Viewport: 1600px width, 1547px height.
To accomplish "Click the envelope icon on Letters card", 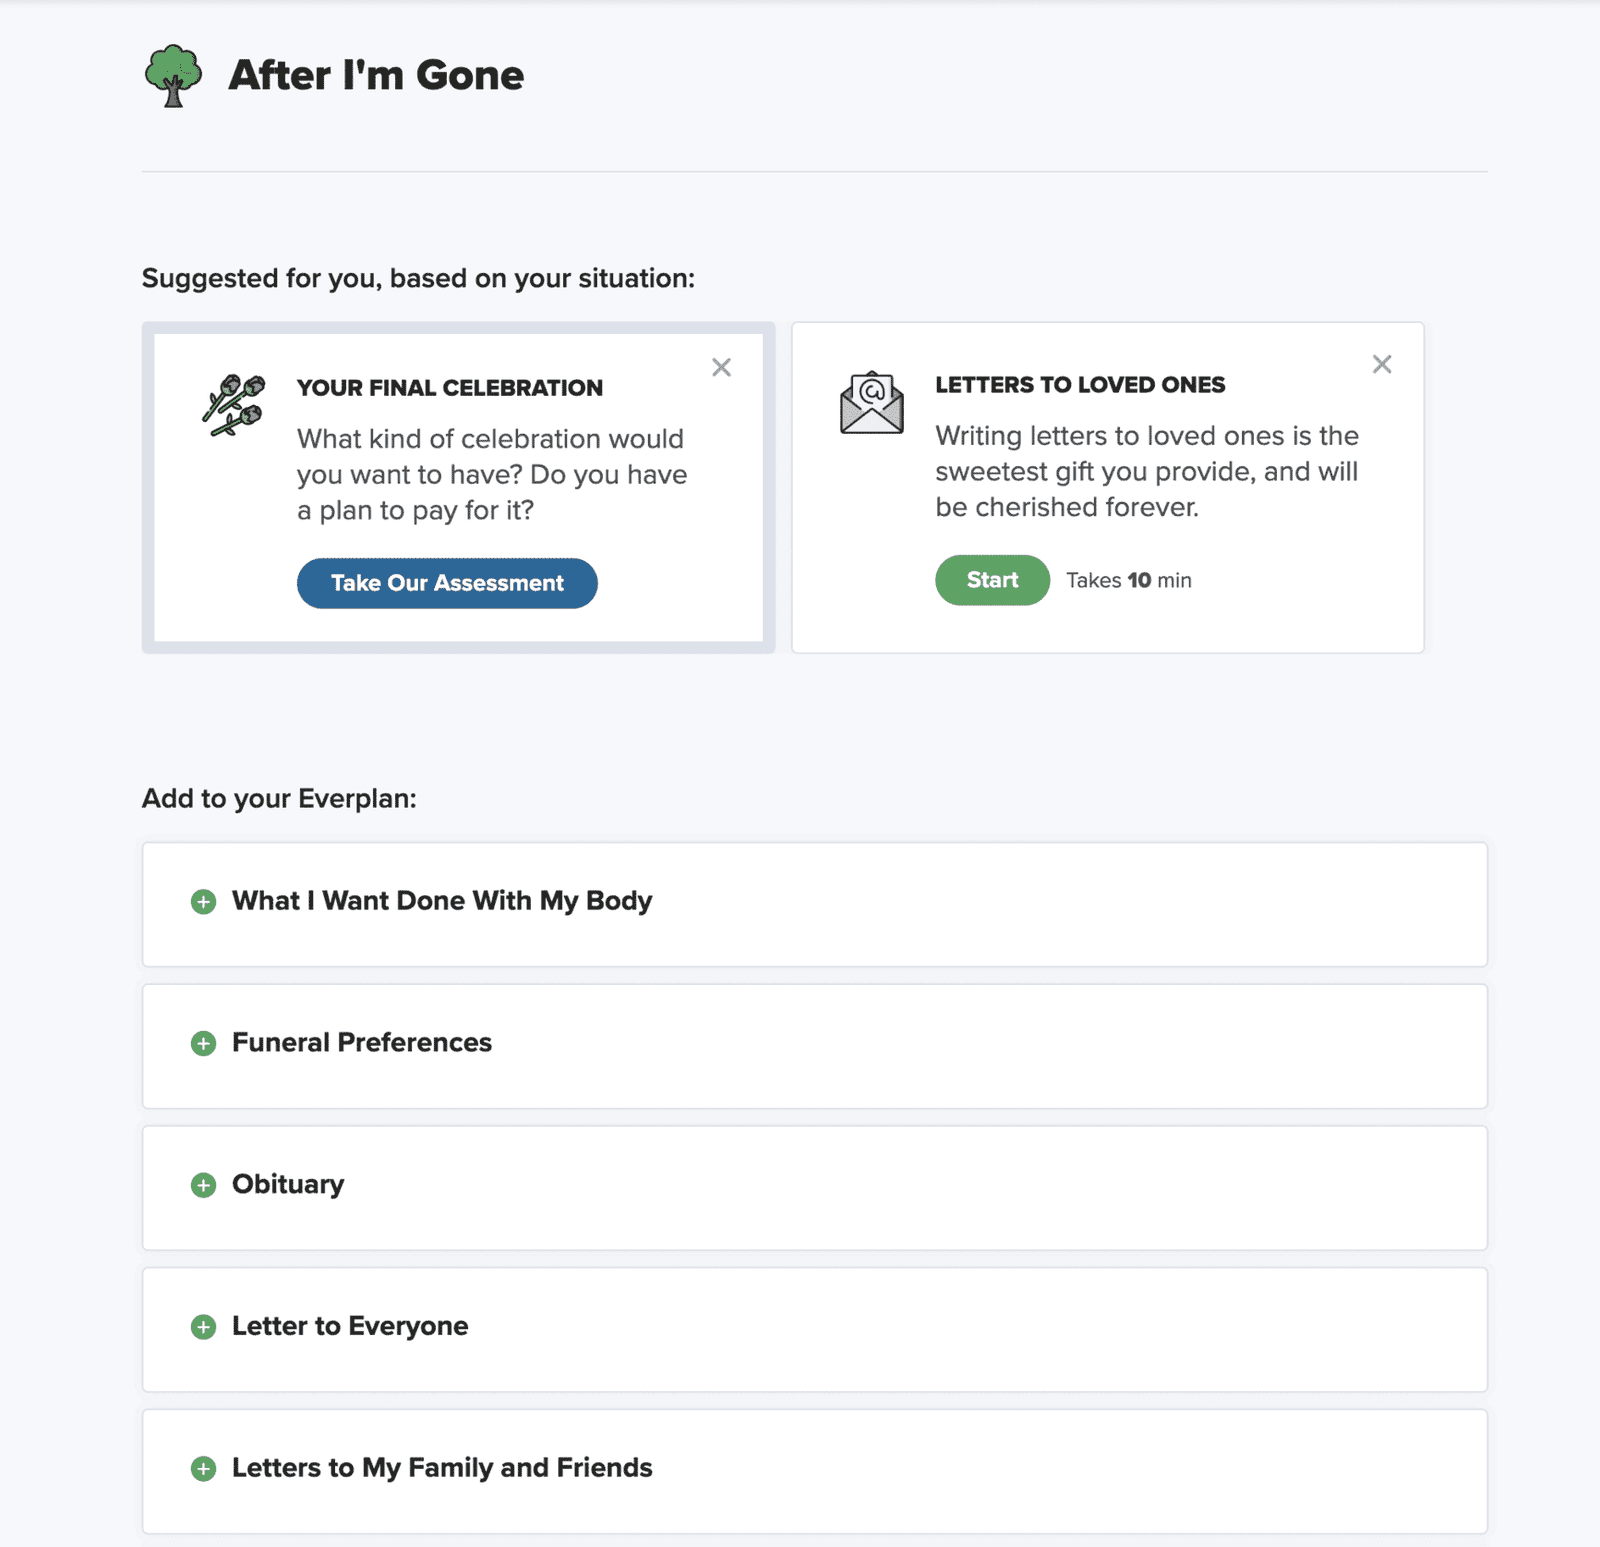I will pyautogui.click(x=871, y=403).
